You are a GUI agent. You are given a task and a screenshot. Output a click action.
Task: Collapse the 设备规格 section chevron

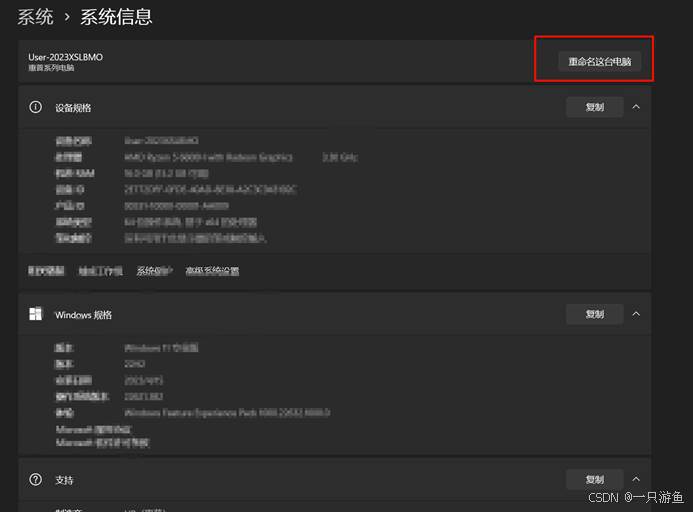point(636,107)
